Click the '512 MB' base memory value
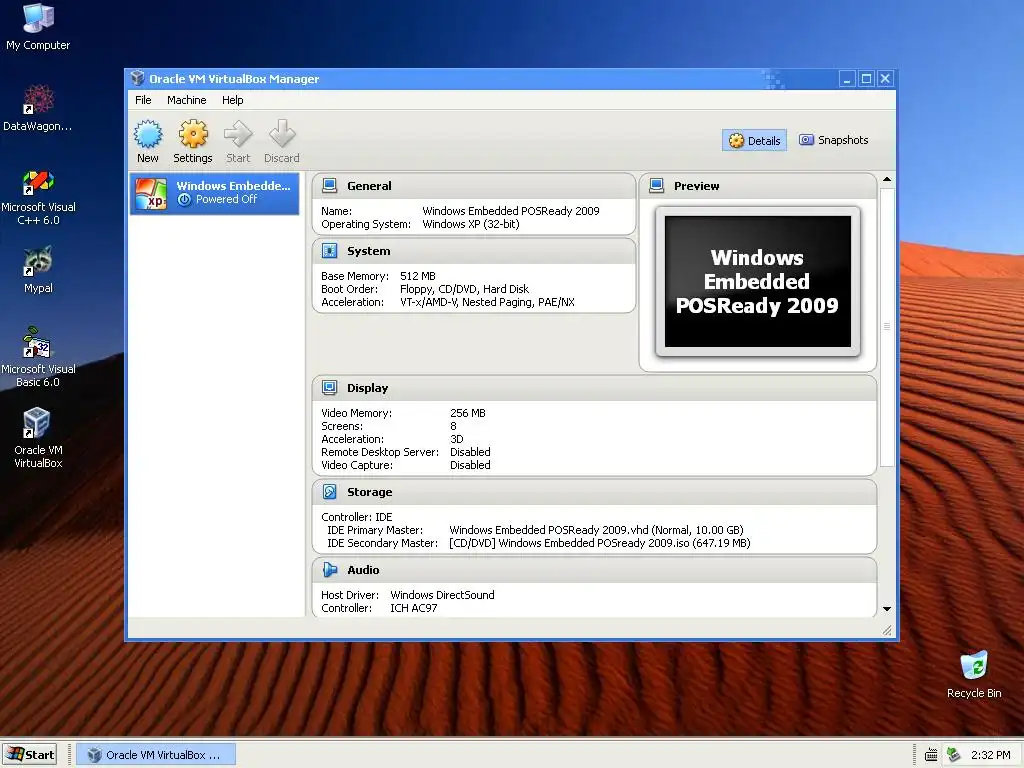Screen dimensions: 1024x768 (x=417, y=276)
